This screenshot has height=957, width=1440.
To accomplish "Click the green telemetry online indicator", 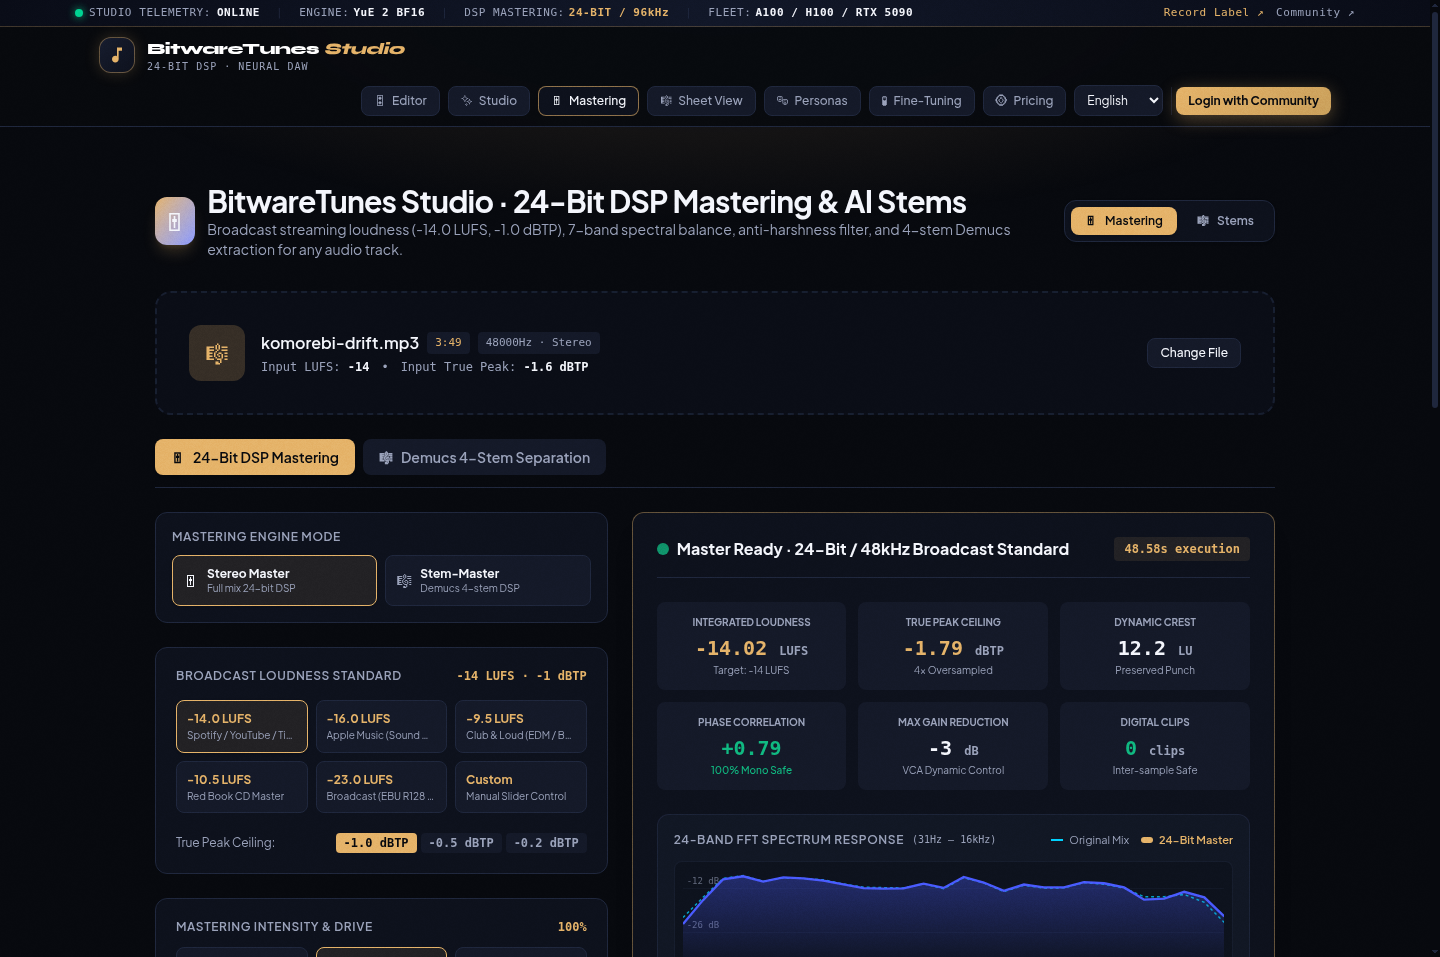I will coord(79,13).
